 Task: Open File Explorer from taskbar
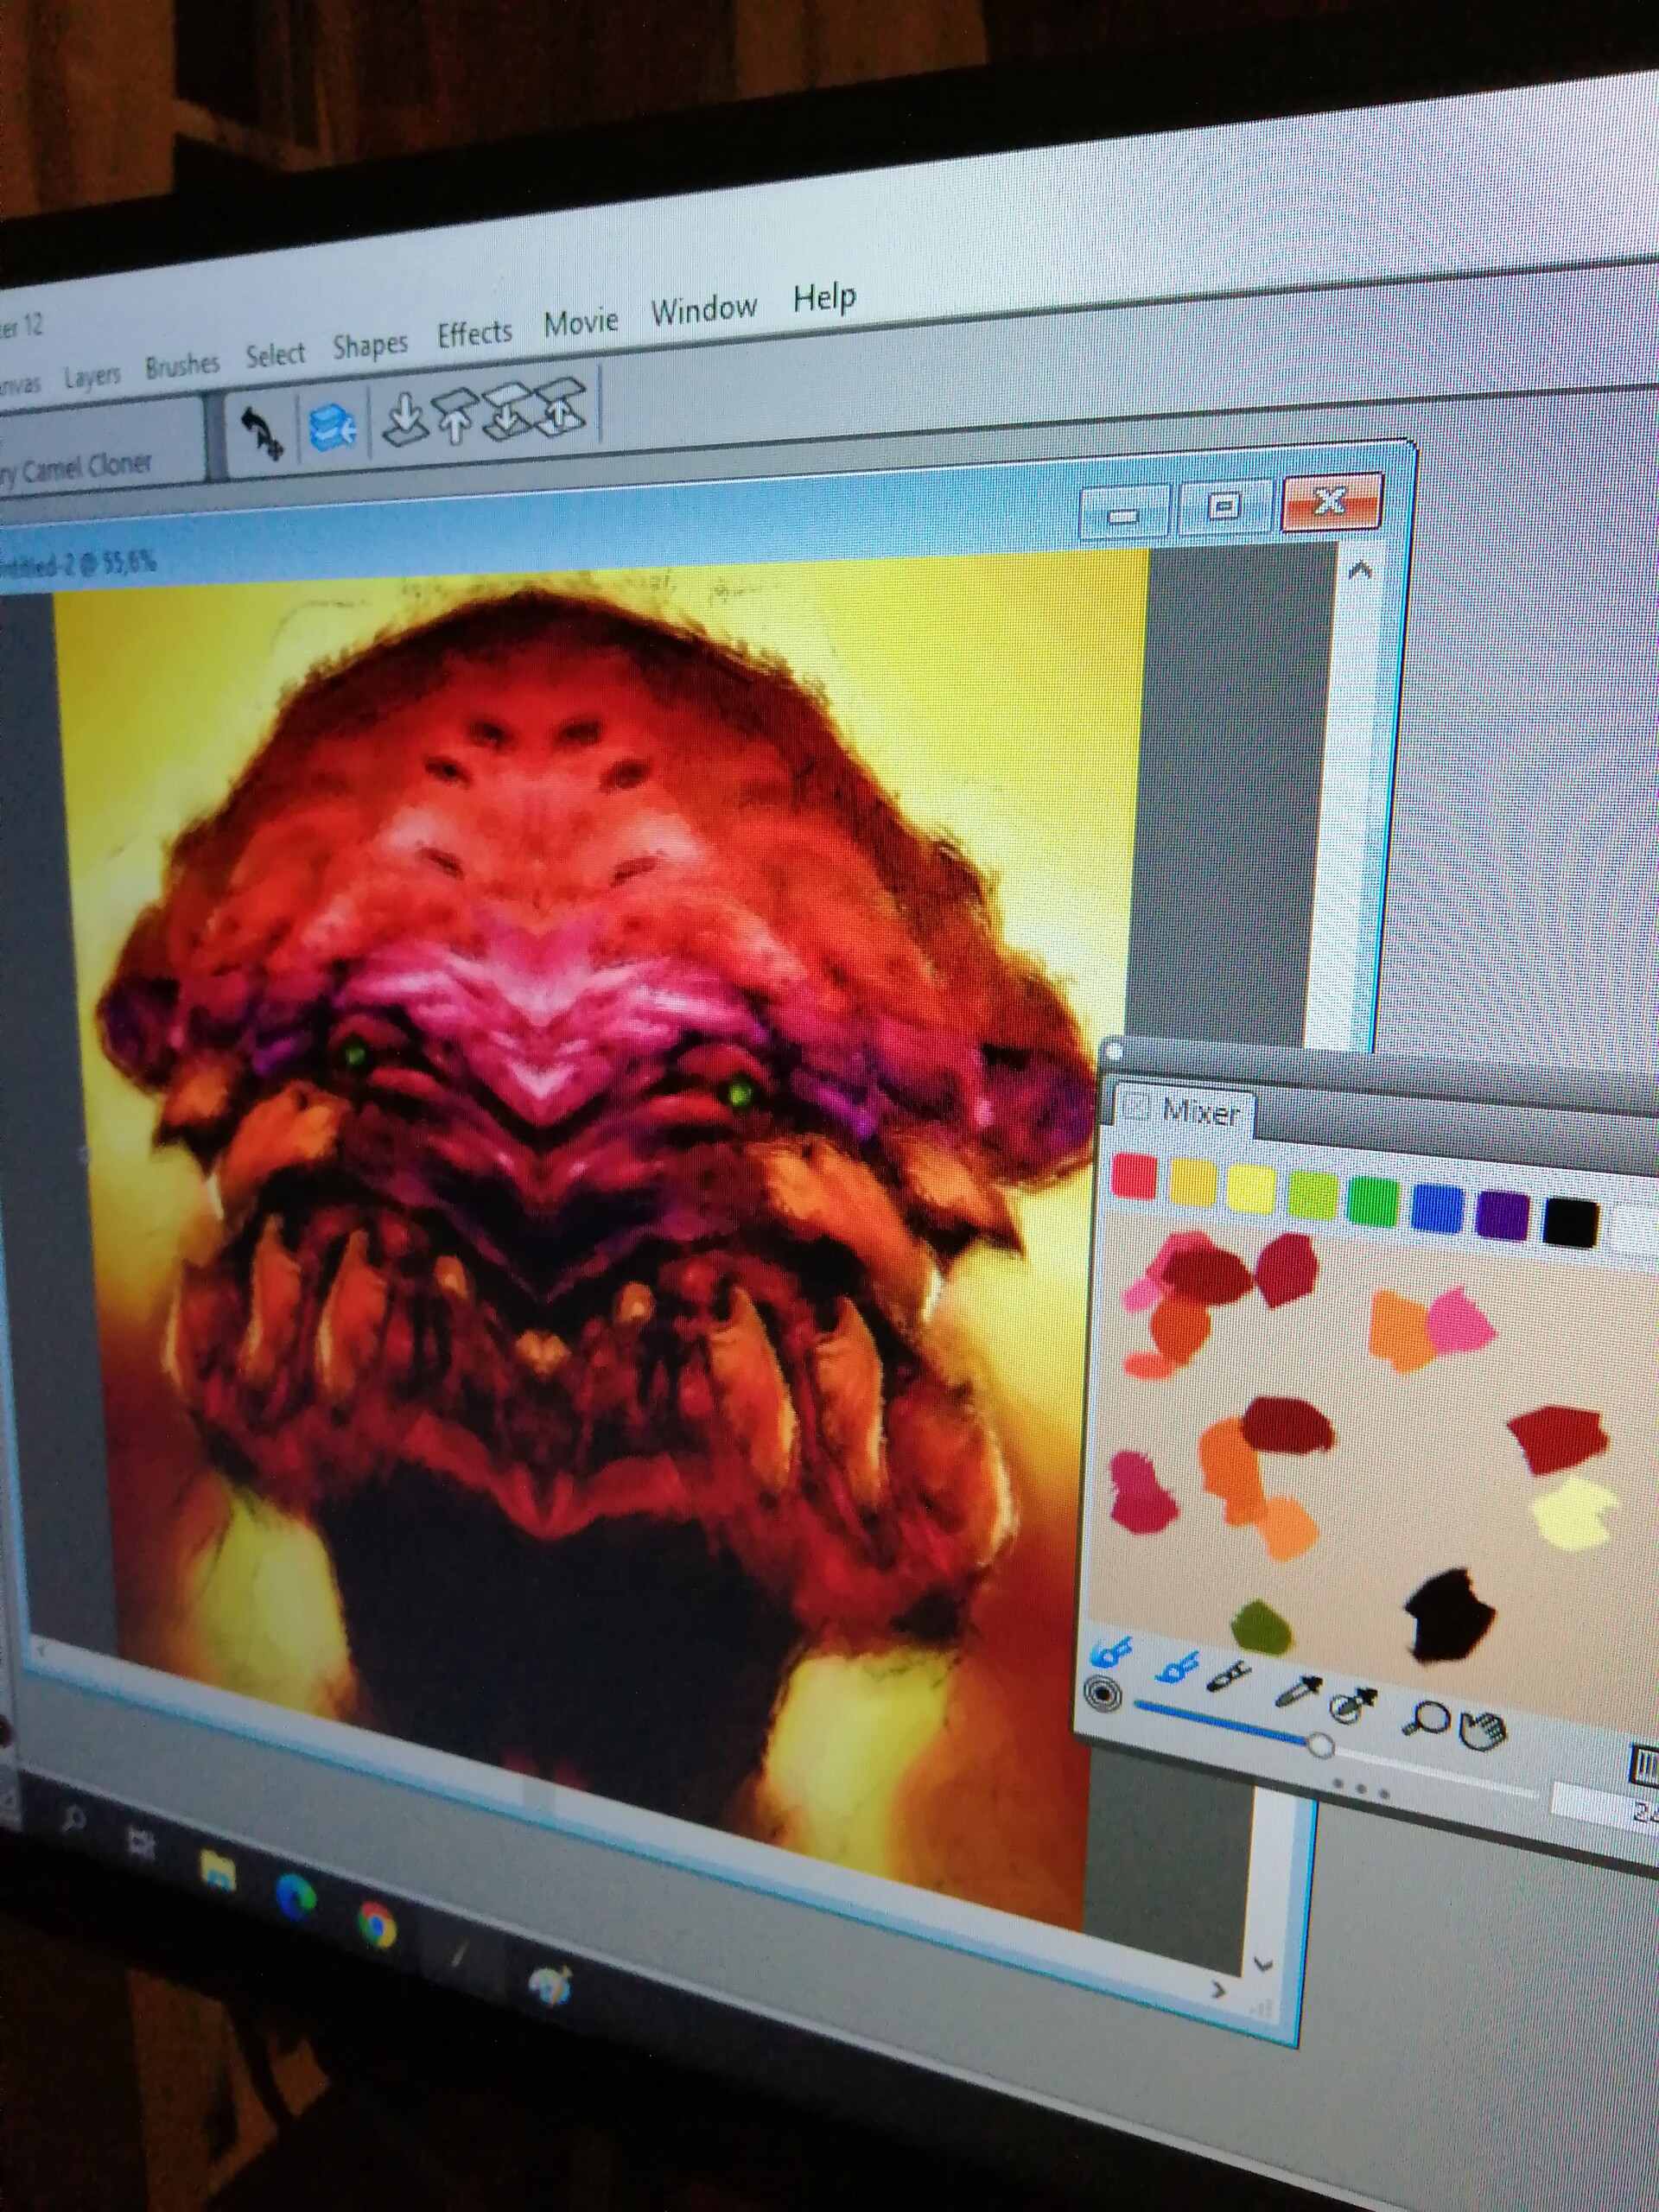217,1870
